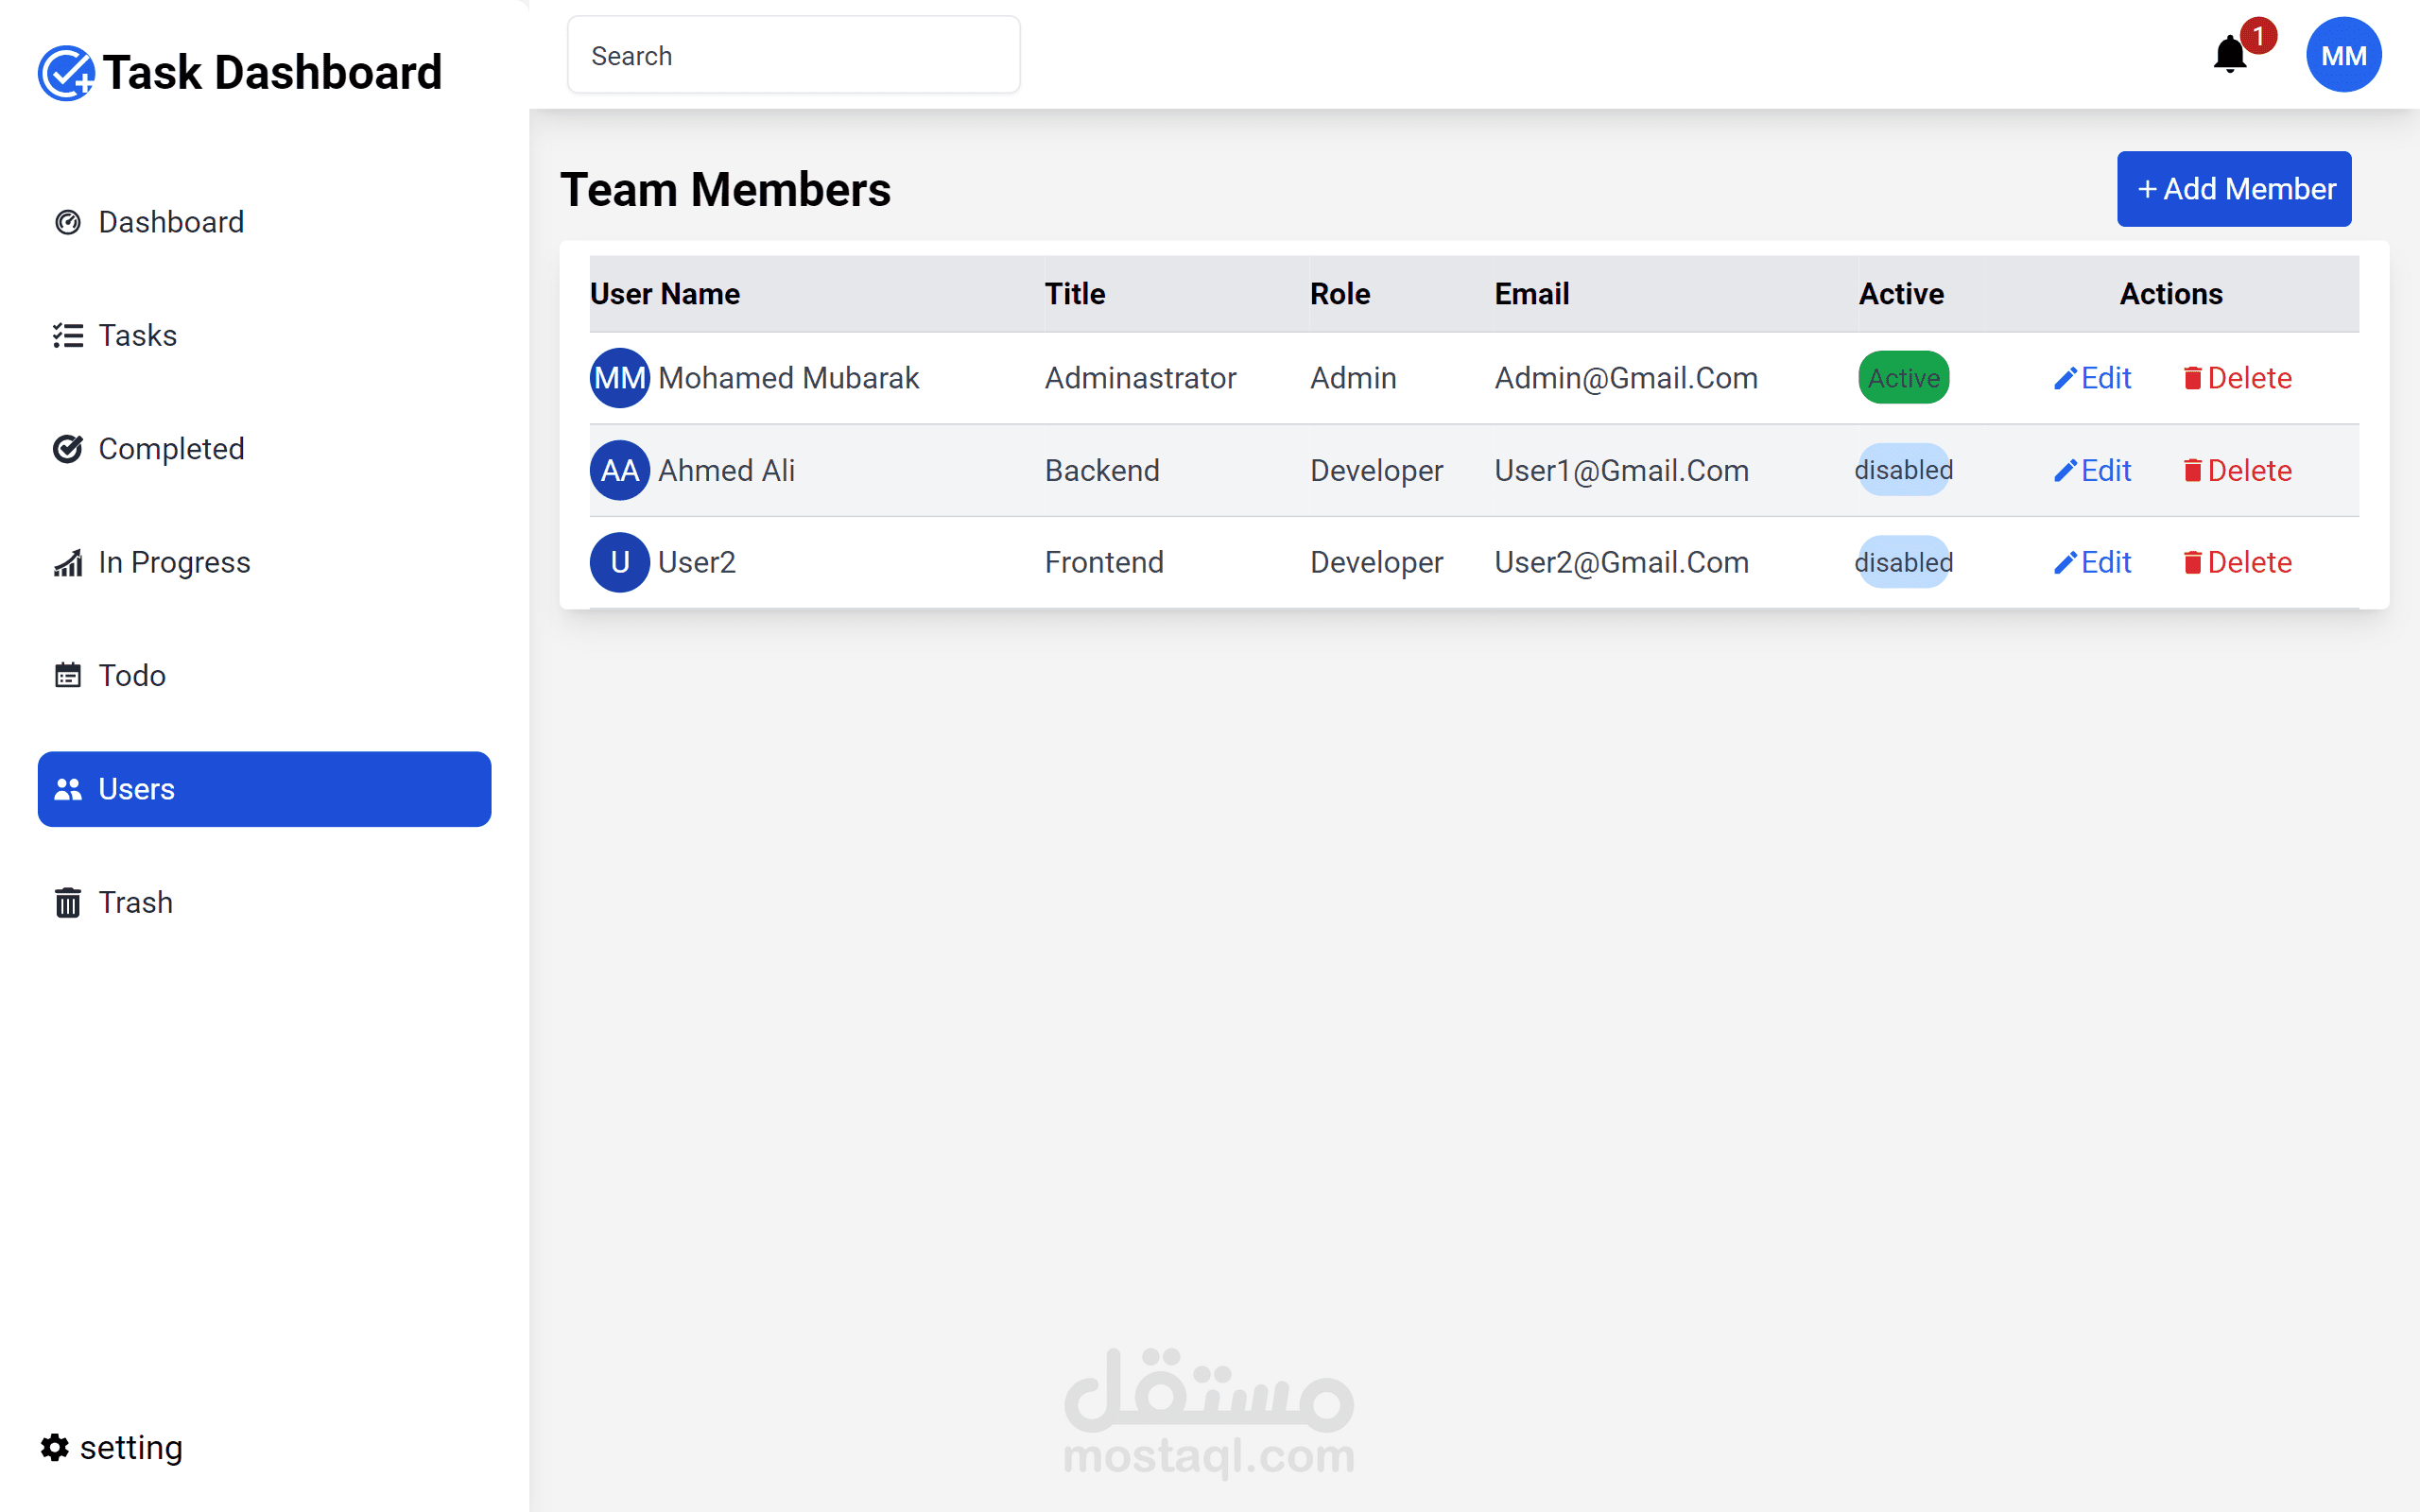The image size is (2420, 1512).
Task: Click the Task Dashboard logo icon
Action: pos(66,73)
